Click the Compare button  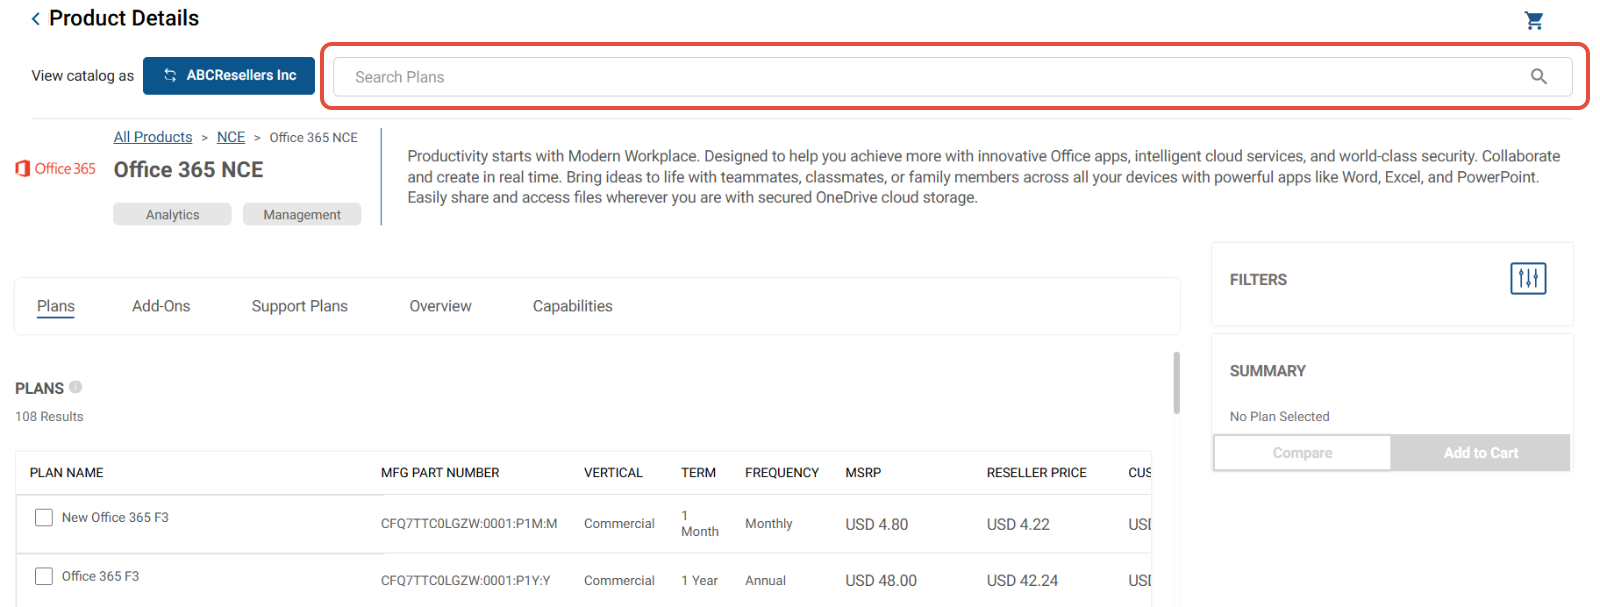[1302, 453]
